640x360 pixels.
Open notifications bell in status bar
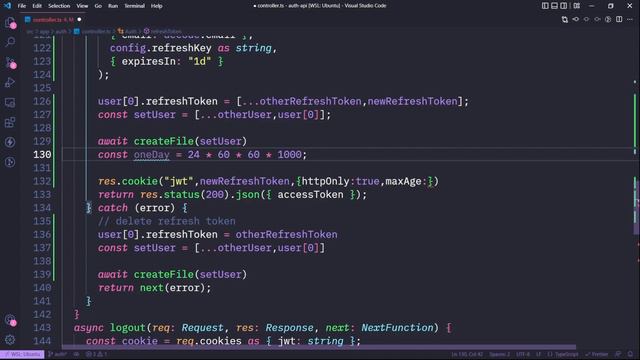[630, 354]
